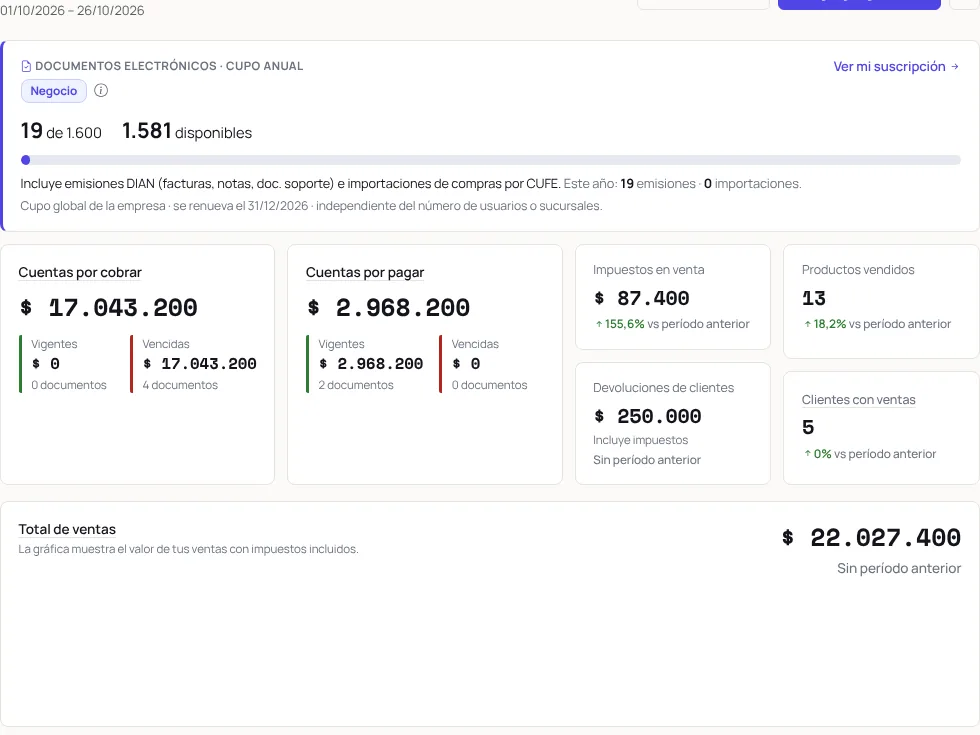
Task: Click the arrow after 'Ver mi suscripción'
Action: click(954, 66)
